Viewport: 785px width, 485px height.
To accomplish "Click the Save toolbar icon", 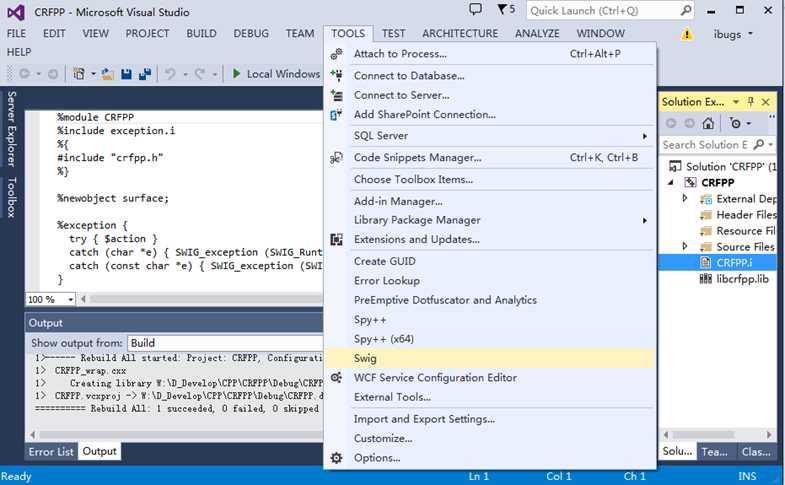I will point(126,74).
